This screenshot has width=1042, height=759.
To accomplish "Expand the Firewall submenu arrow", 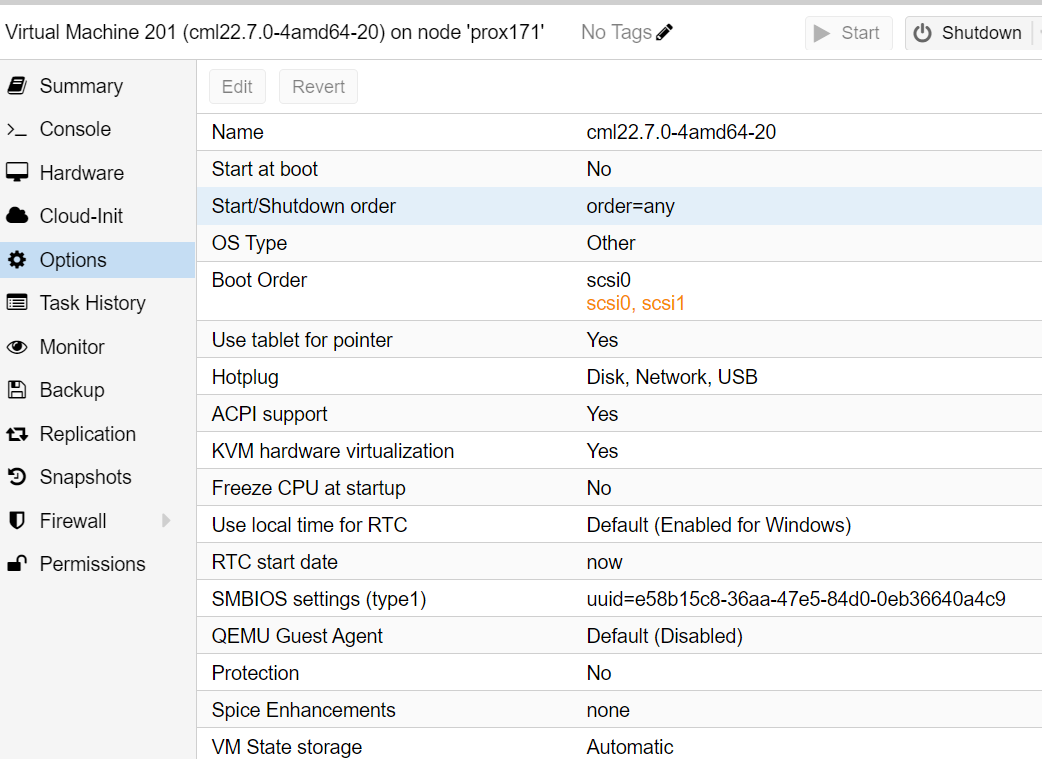I will 166,520.
